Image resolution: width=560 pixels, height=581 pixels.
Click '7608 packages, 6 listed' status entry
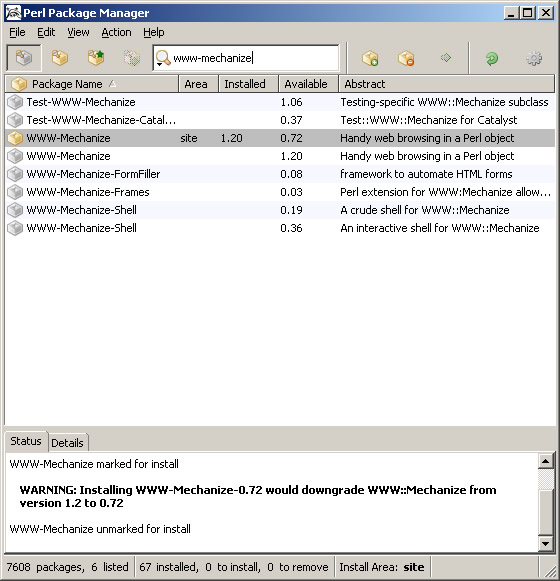pos(67,567)
